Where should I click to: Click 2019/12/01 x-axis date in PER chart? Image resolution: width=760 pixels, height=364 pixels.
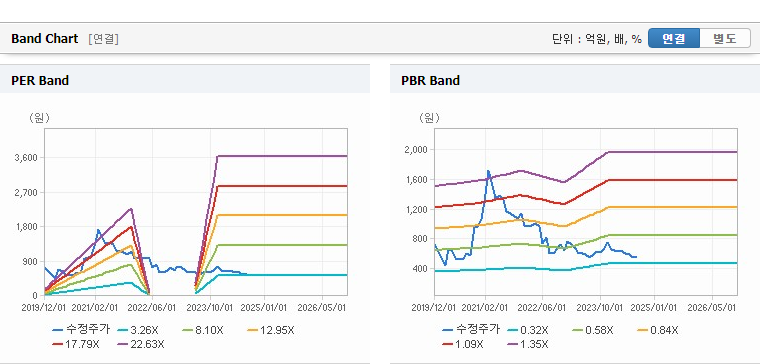click(45, 308)
